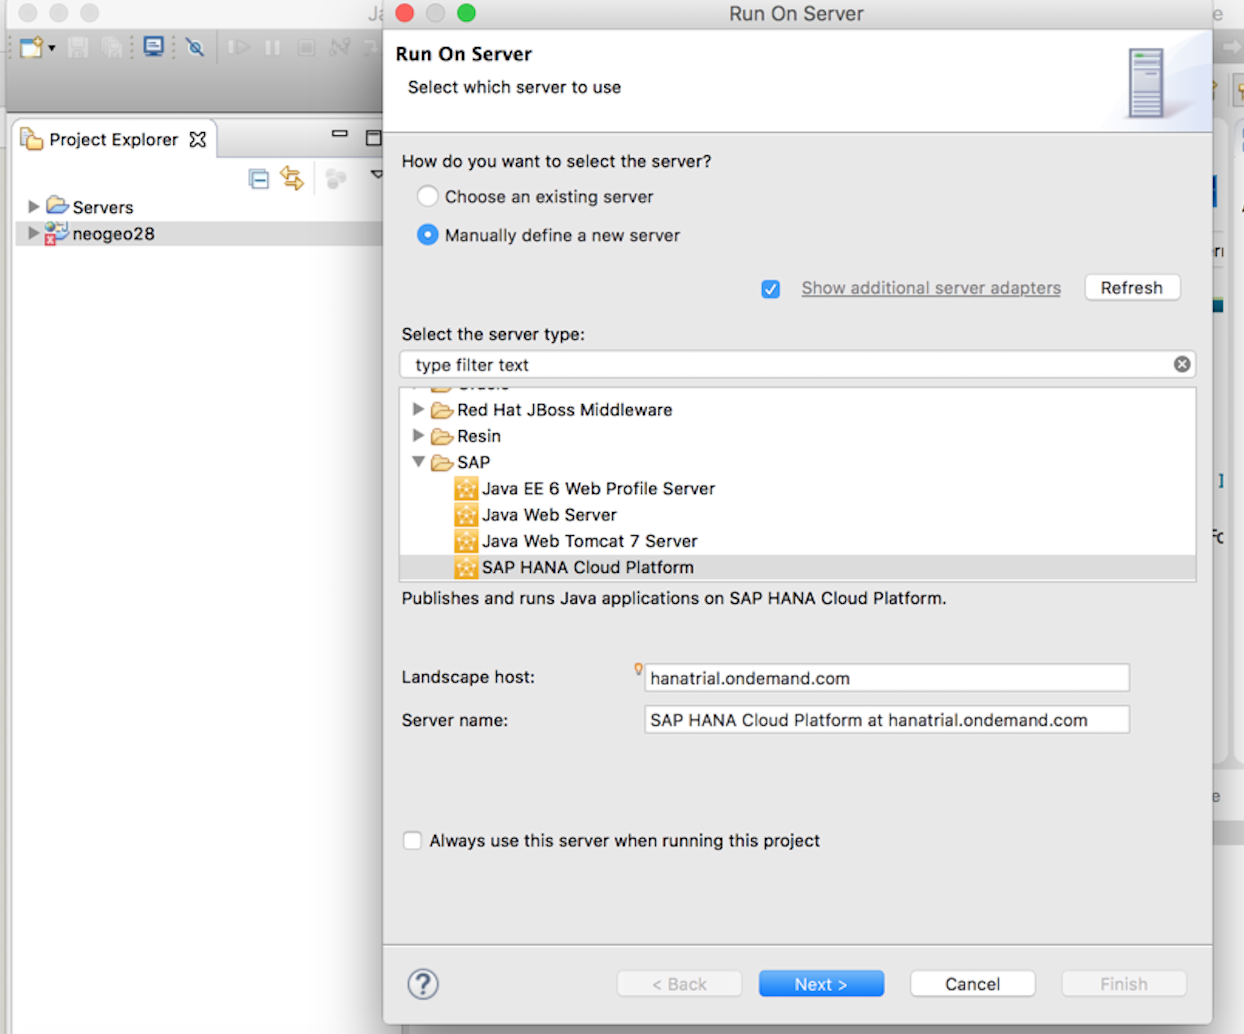This screenshot has height=1034, width=1244.
Task: Click the server tower icon in dialog header
Action: click(x=1146, y=82)
